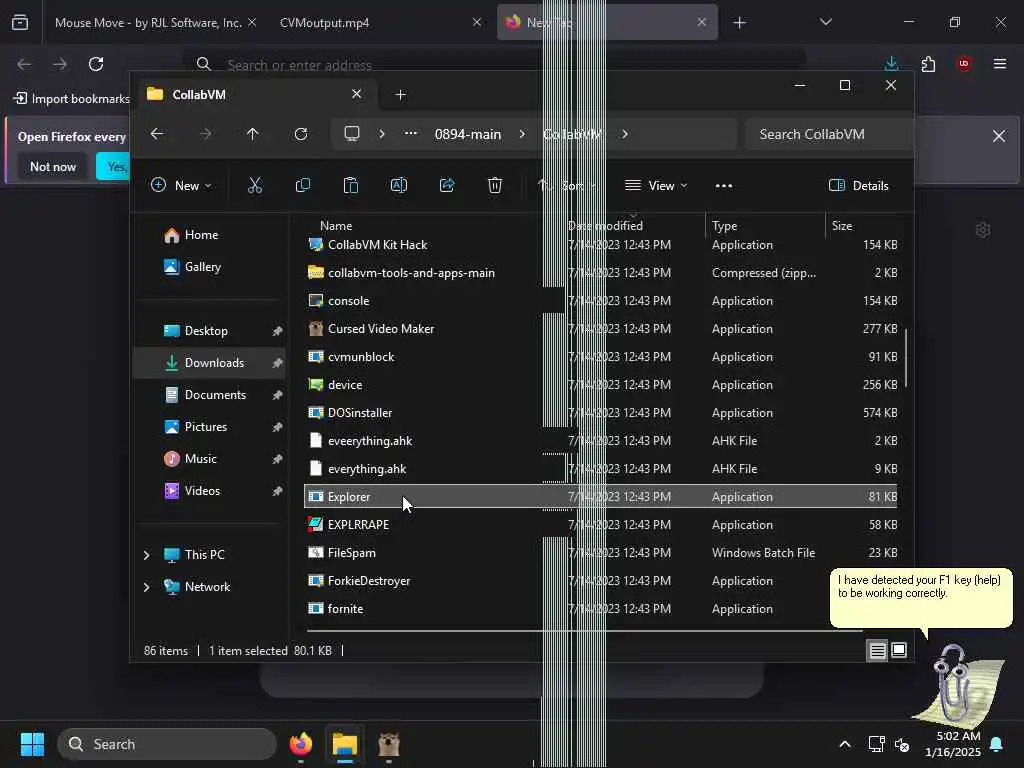Click the brown creature app icon in taskbar
Screen dimensions: 1024x768
[389, 744]
